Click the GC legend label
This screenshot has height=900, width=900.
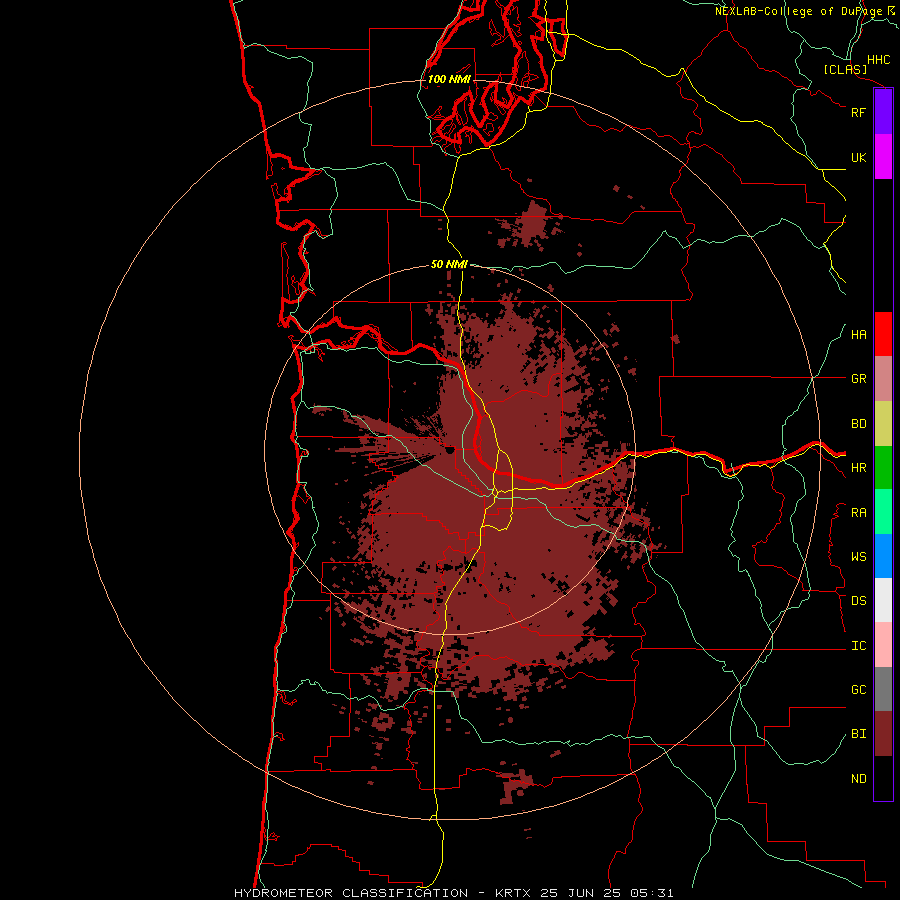[858, 690]
